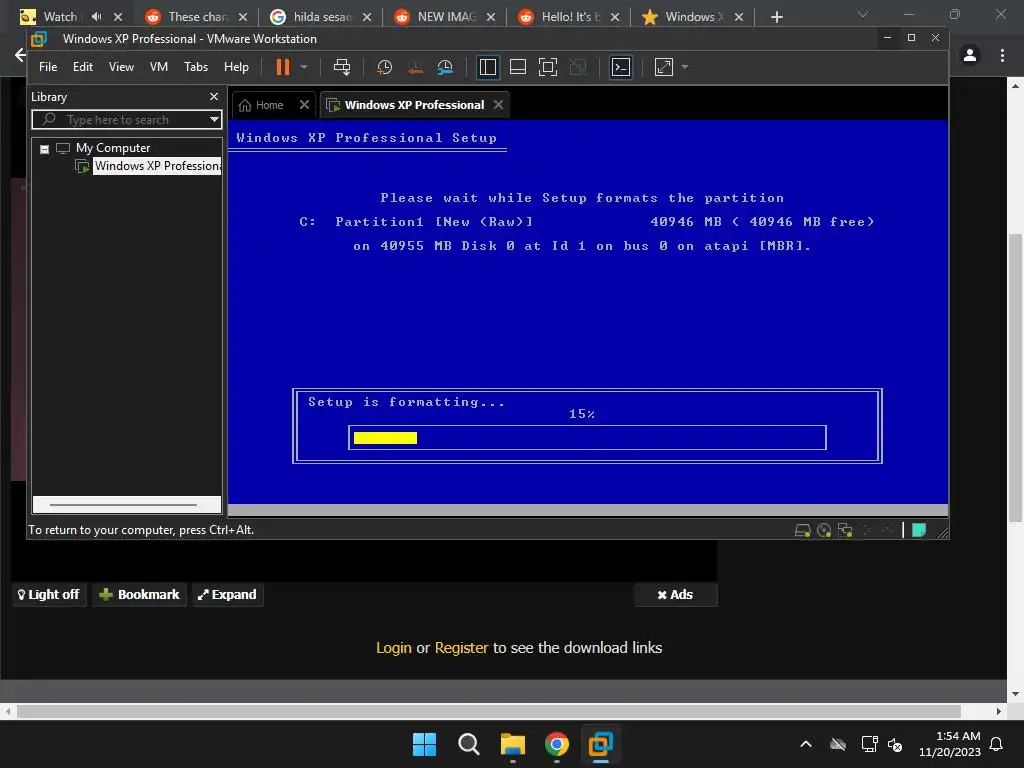Open the Windows Start menu
The image size is (1024, 768).
point(424,744)
